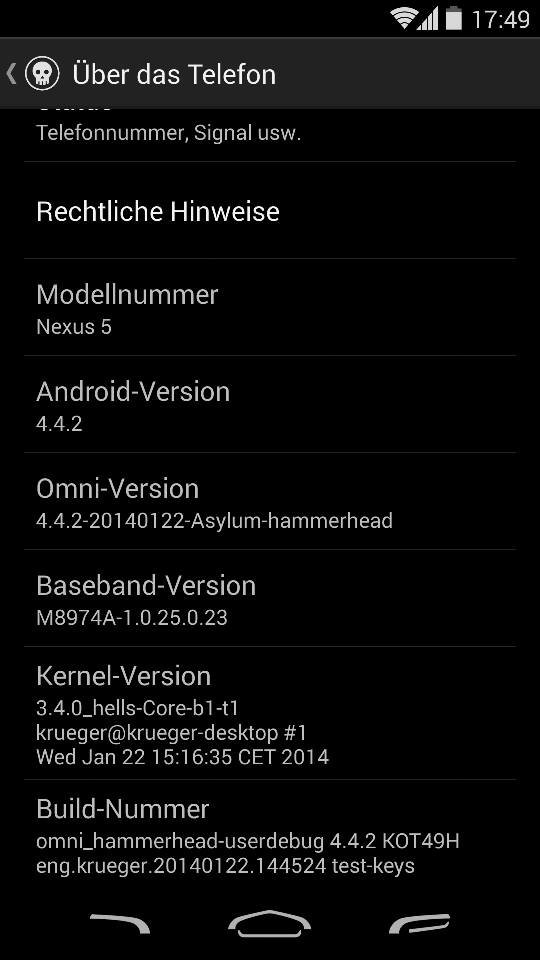Viewport: 540px width, 960px height.
Task: Tap the Back navigation bar button
Action: pos(120,923)
